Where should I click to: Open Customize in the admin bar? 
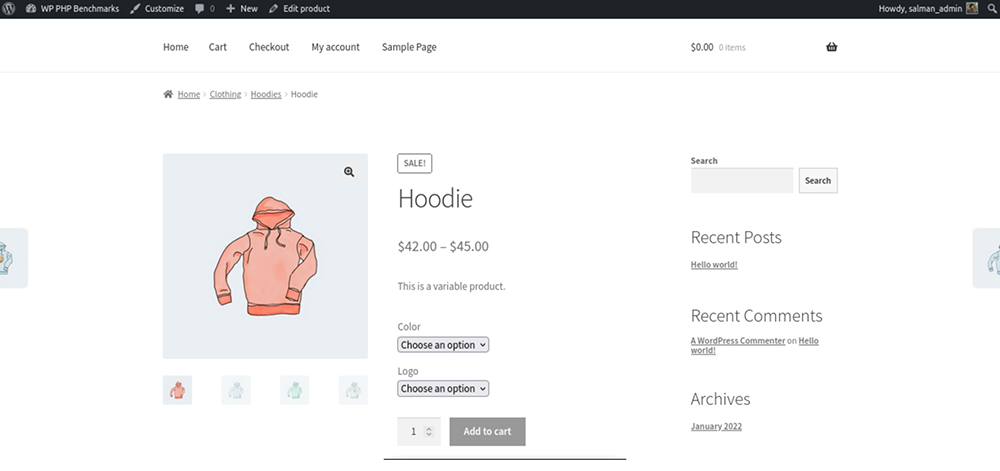tap(157, 9)
